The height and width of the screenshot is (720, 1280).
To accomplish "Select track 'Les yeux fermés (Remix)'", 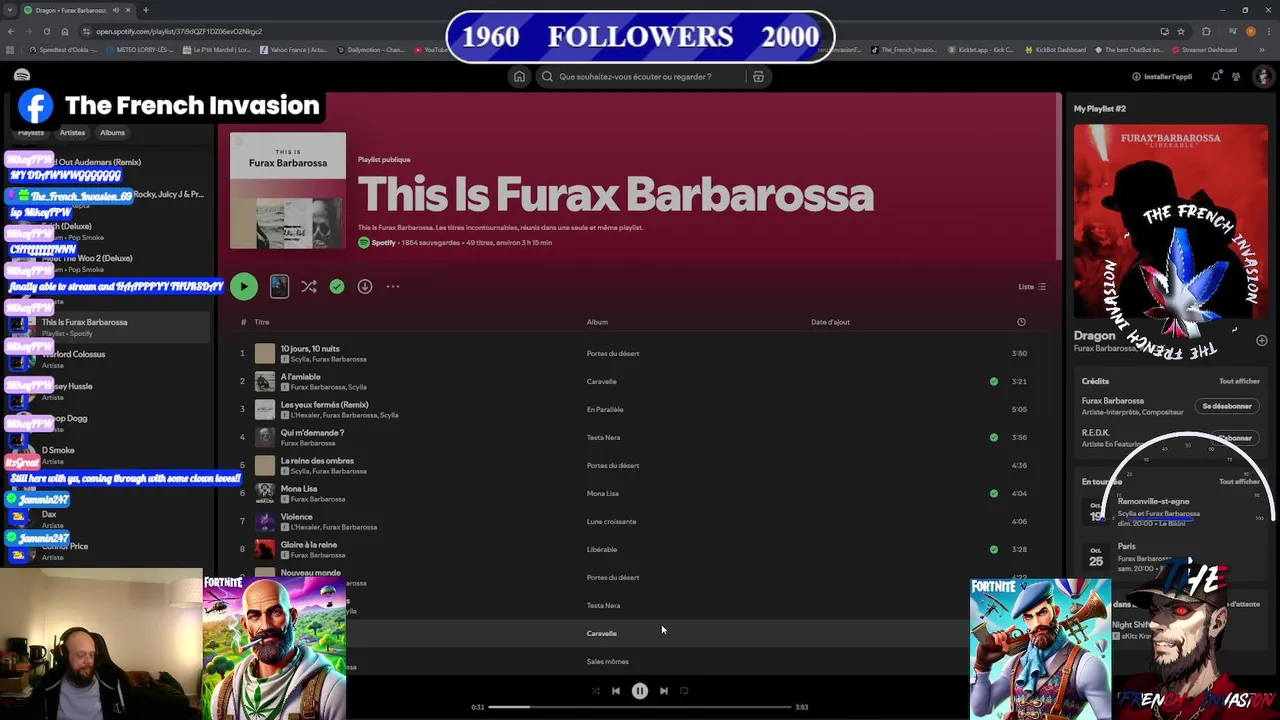I will point(324,405).
